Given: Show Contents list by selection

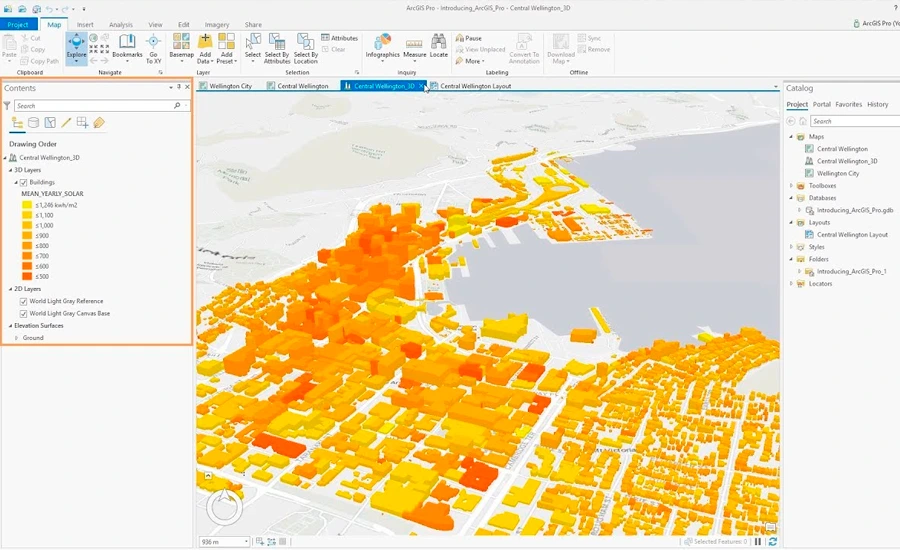Looking at the screenshot, I should pos(50,123).
